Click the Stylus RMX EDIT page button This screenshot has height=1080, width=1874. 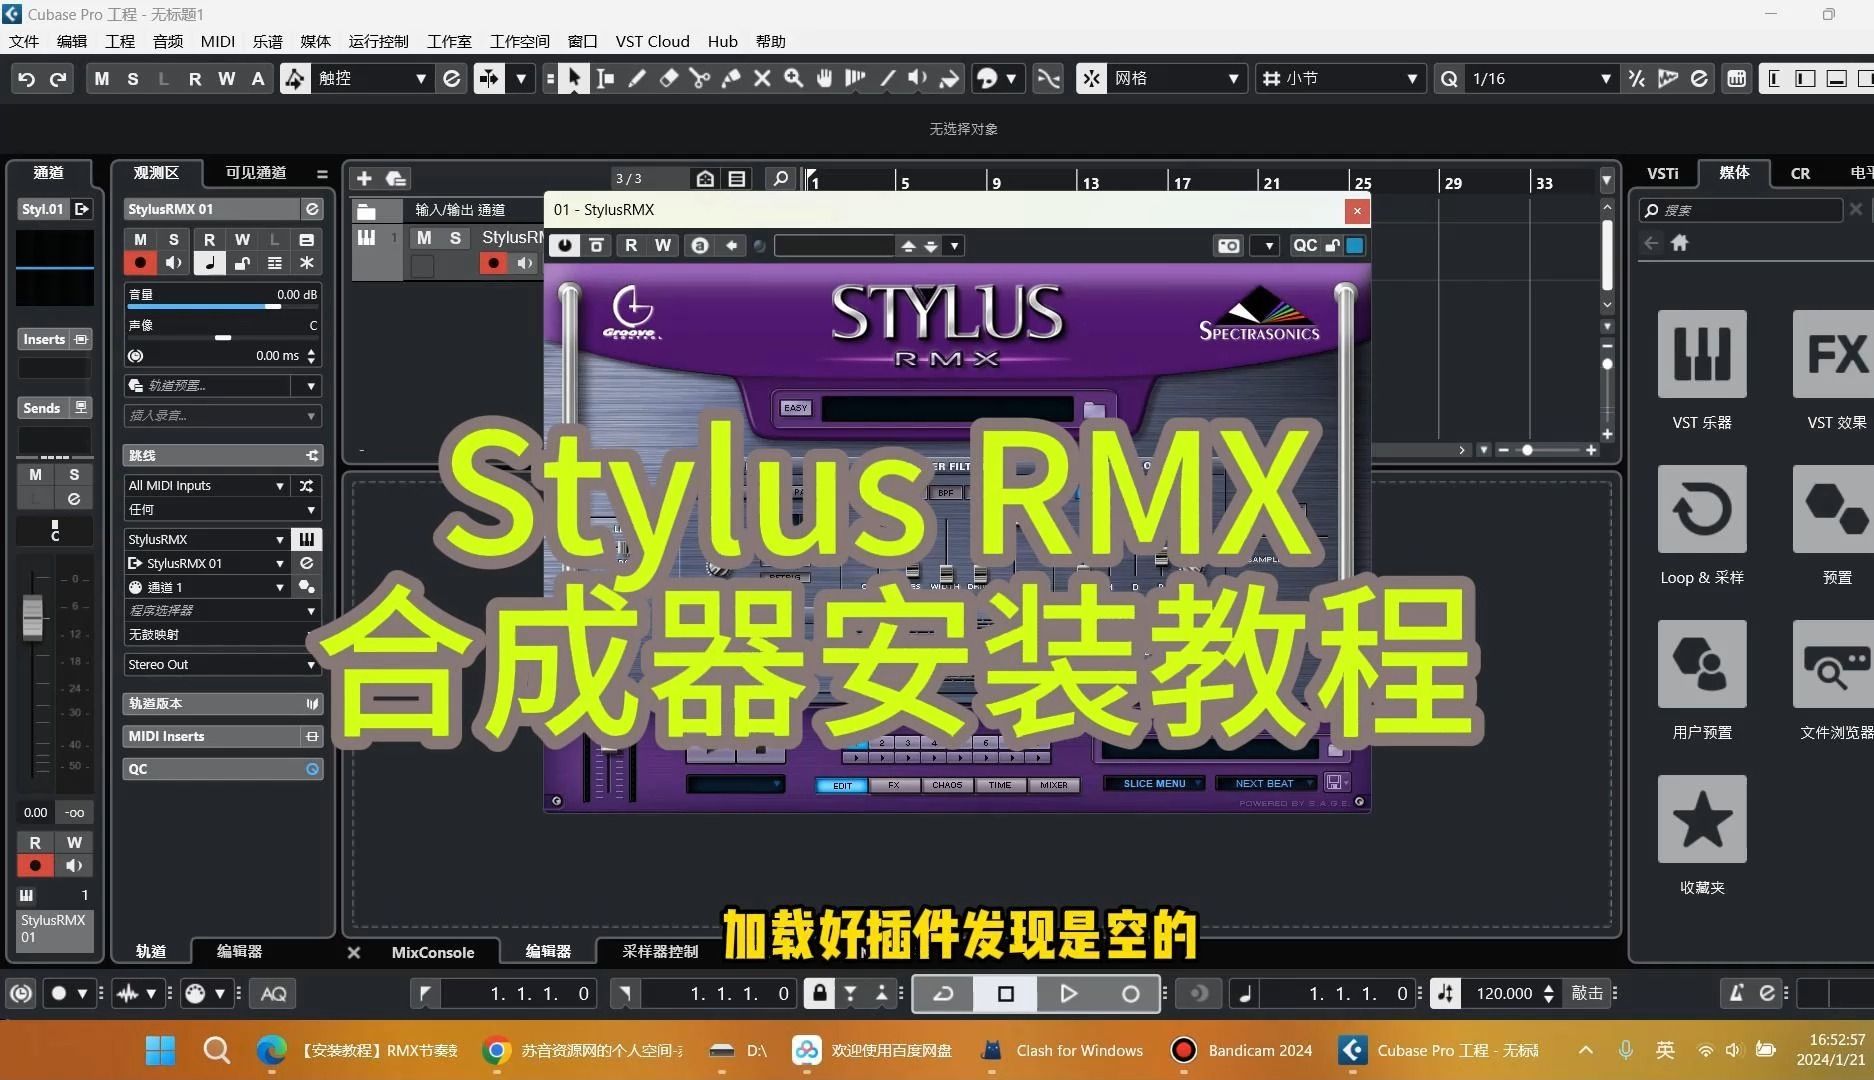pos(842,785)
